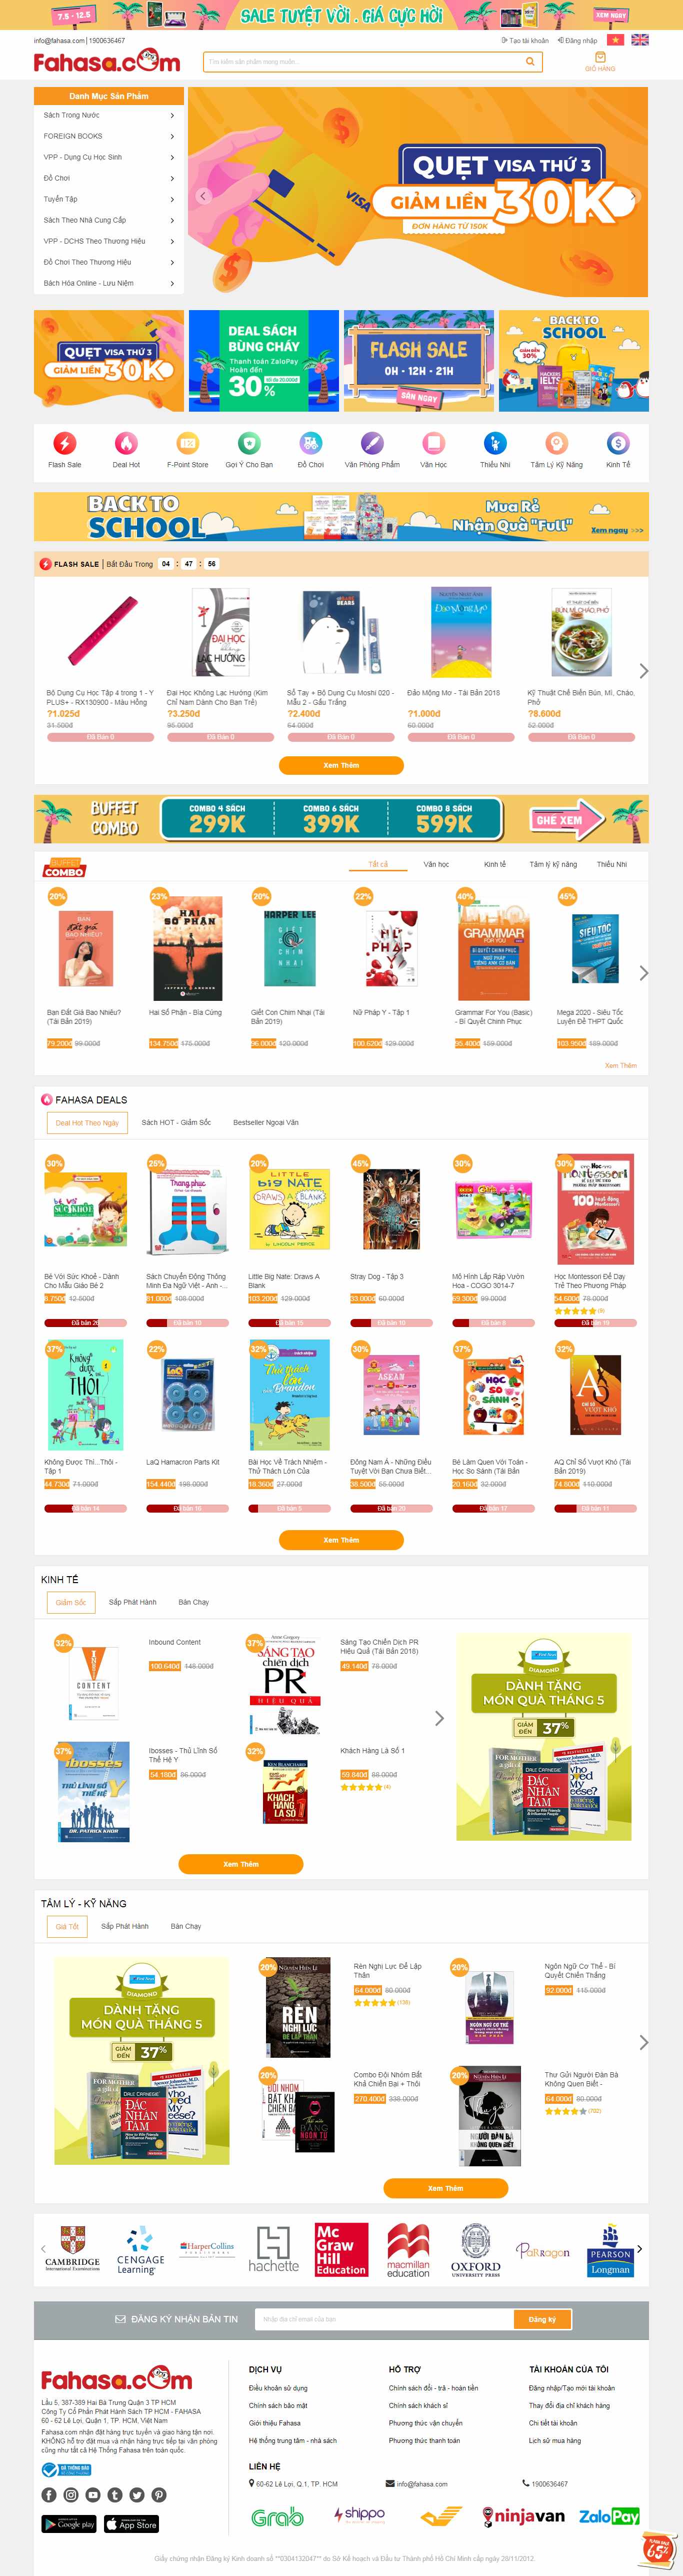This screenshot has height=2576, width=683.
Task: Visit Fahasa's Facebook page icon
Action: point(49,2494)
